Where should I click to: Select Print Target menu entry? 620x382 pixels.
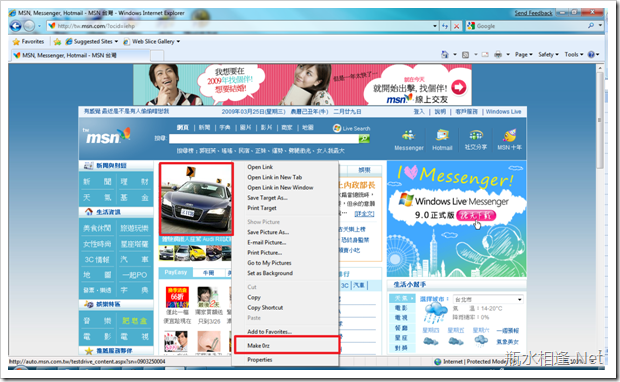(x=262, y=208)
